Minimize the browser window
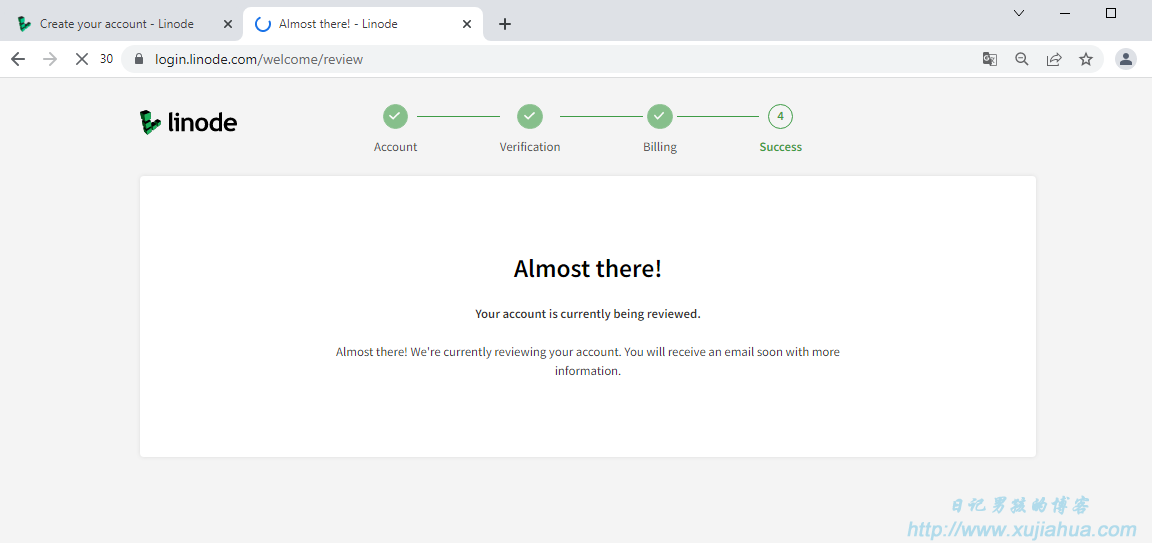Viewport: 1152px width, 543px height. (1065, 13)
